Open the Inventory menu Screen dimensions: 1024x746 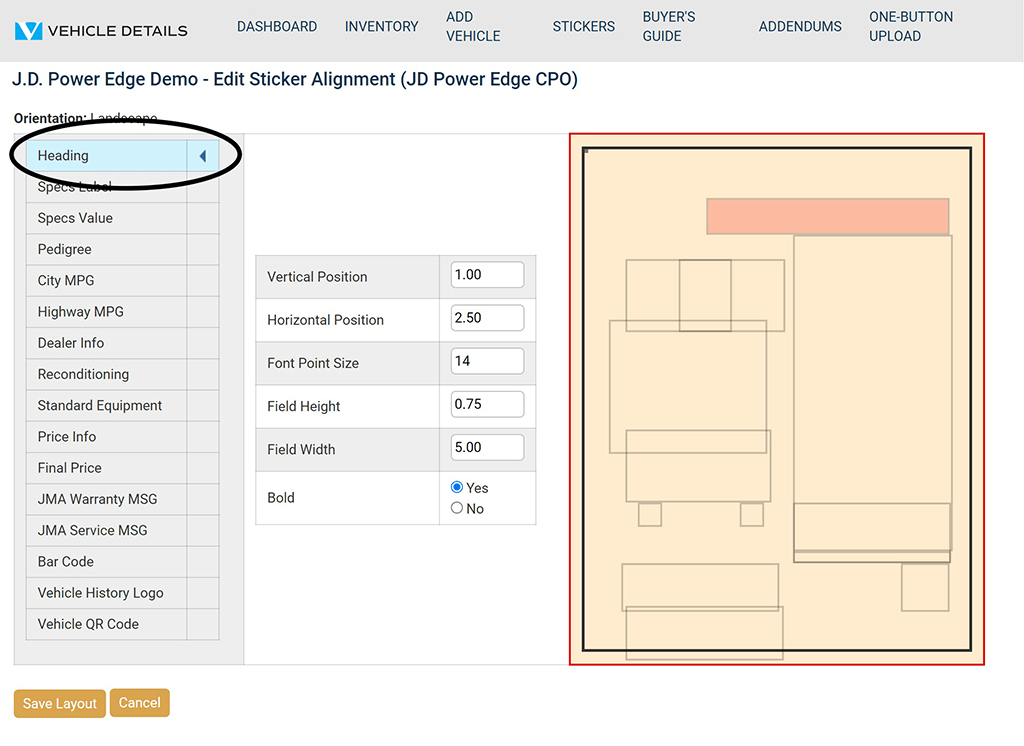[x=381, y=27]
